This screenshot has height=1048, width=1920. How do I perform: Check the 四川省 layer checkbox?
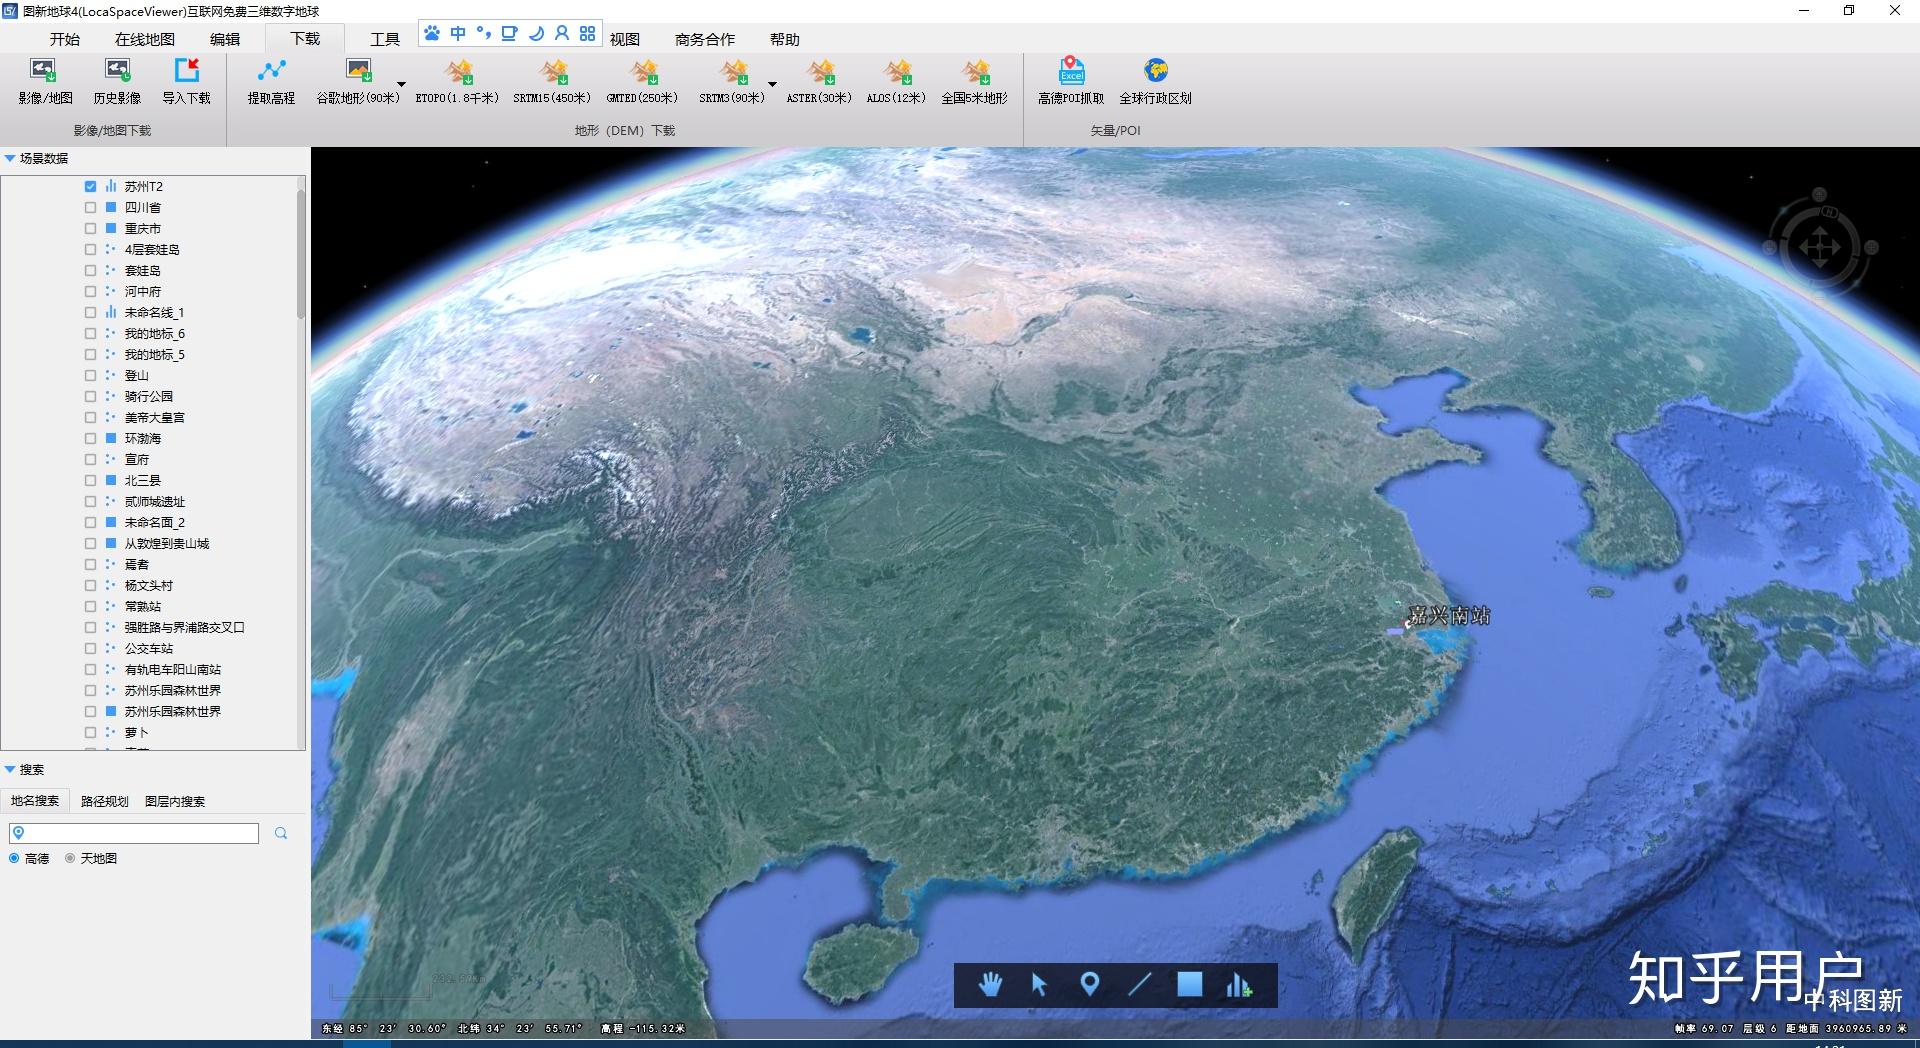tap(91, 208)
